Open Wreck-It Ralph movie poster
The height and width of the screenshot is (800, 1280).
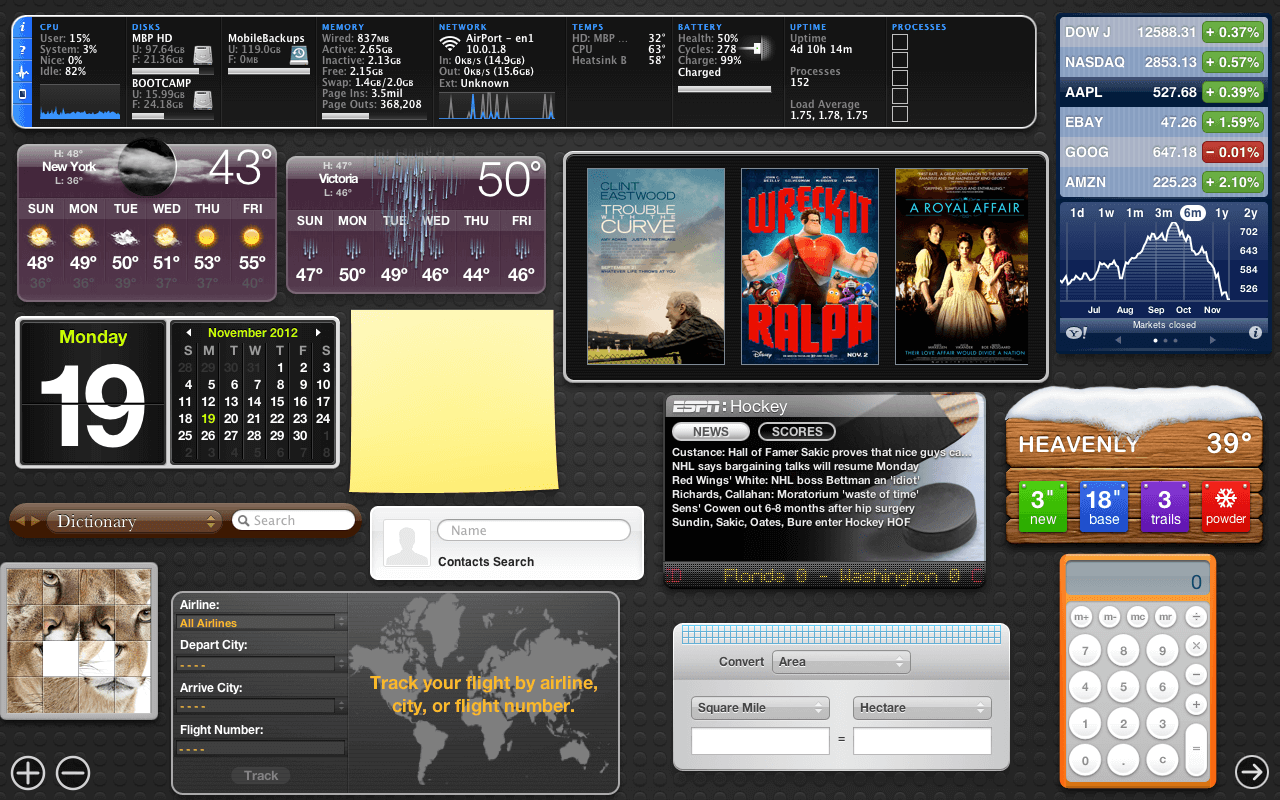810,267
